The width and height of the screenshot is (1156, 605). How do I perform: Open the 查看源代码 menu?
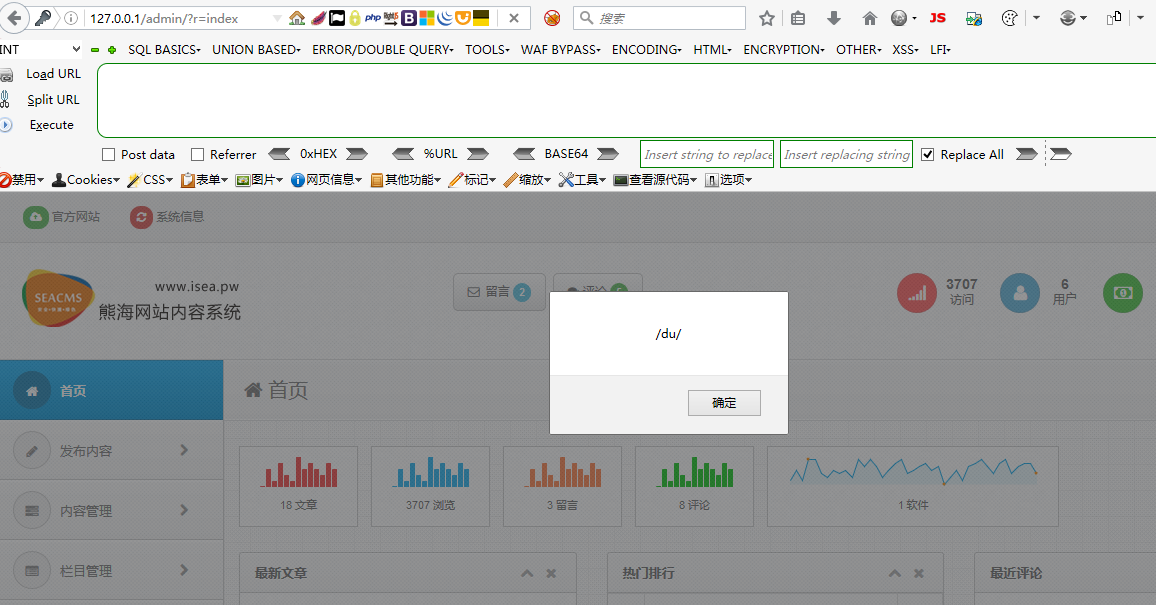655,180
